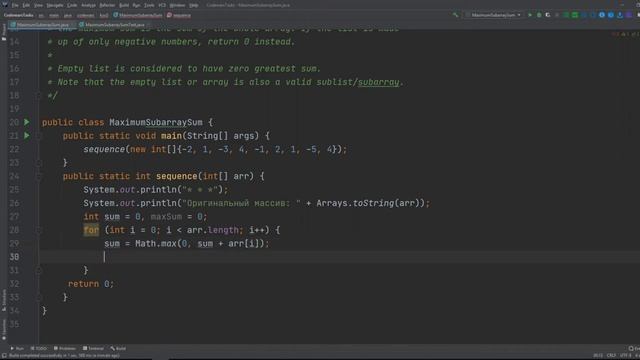This screenshot has height=360, width=640.
Task: Click fold end marker at line 23
Action: click(38, 162)
